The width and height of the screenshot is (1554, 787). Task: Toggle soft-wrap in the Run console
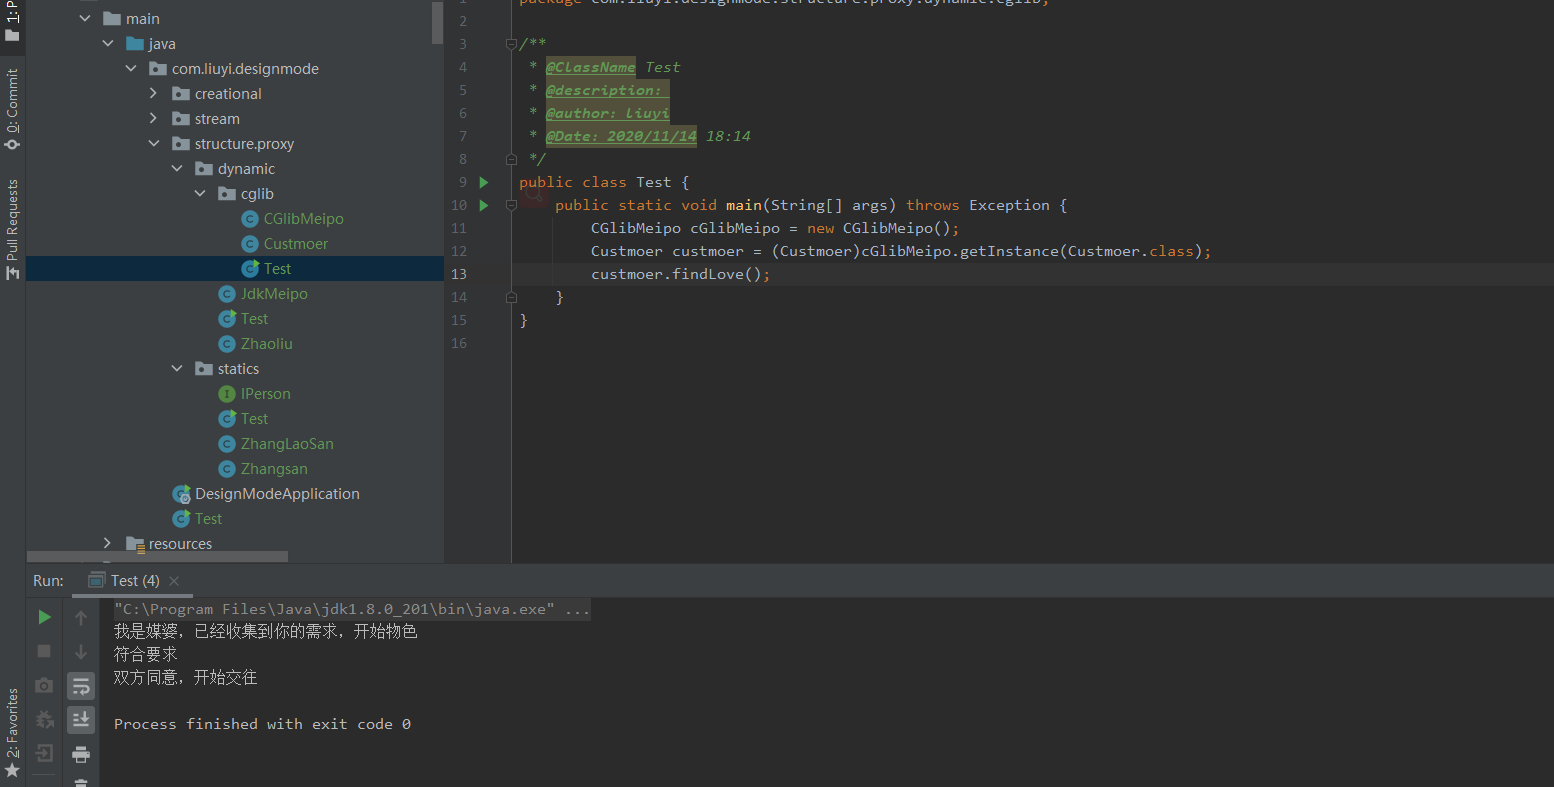pyautogui.click(x=81, y=686)
